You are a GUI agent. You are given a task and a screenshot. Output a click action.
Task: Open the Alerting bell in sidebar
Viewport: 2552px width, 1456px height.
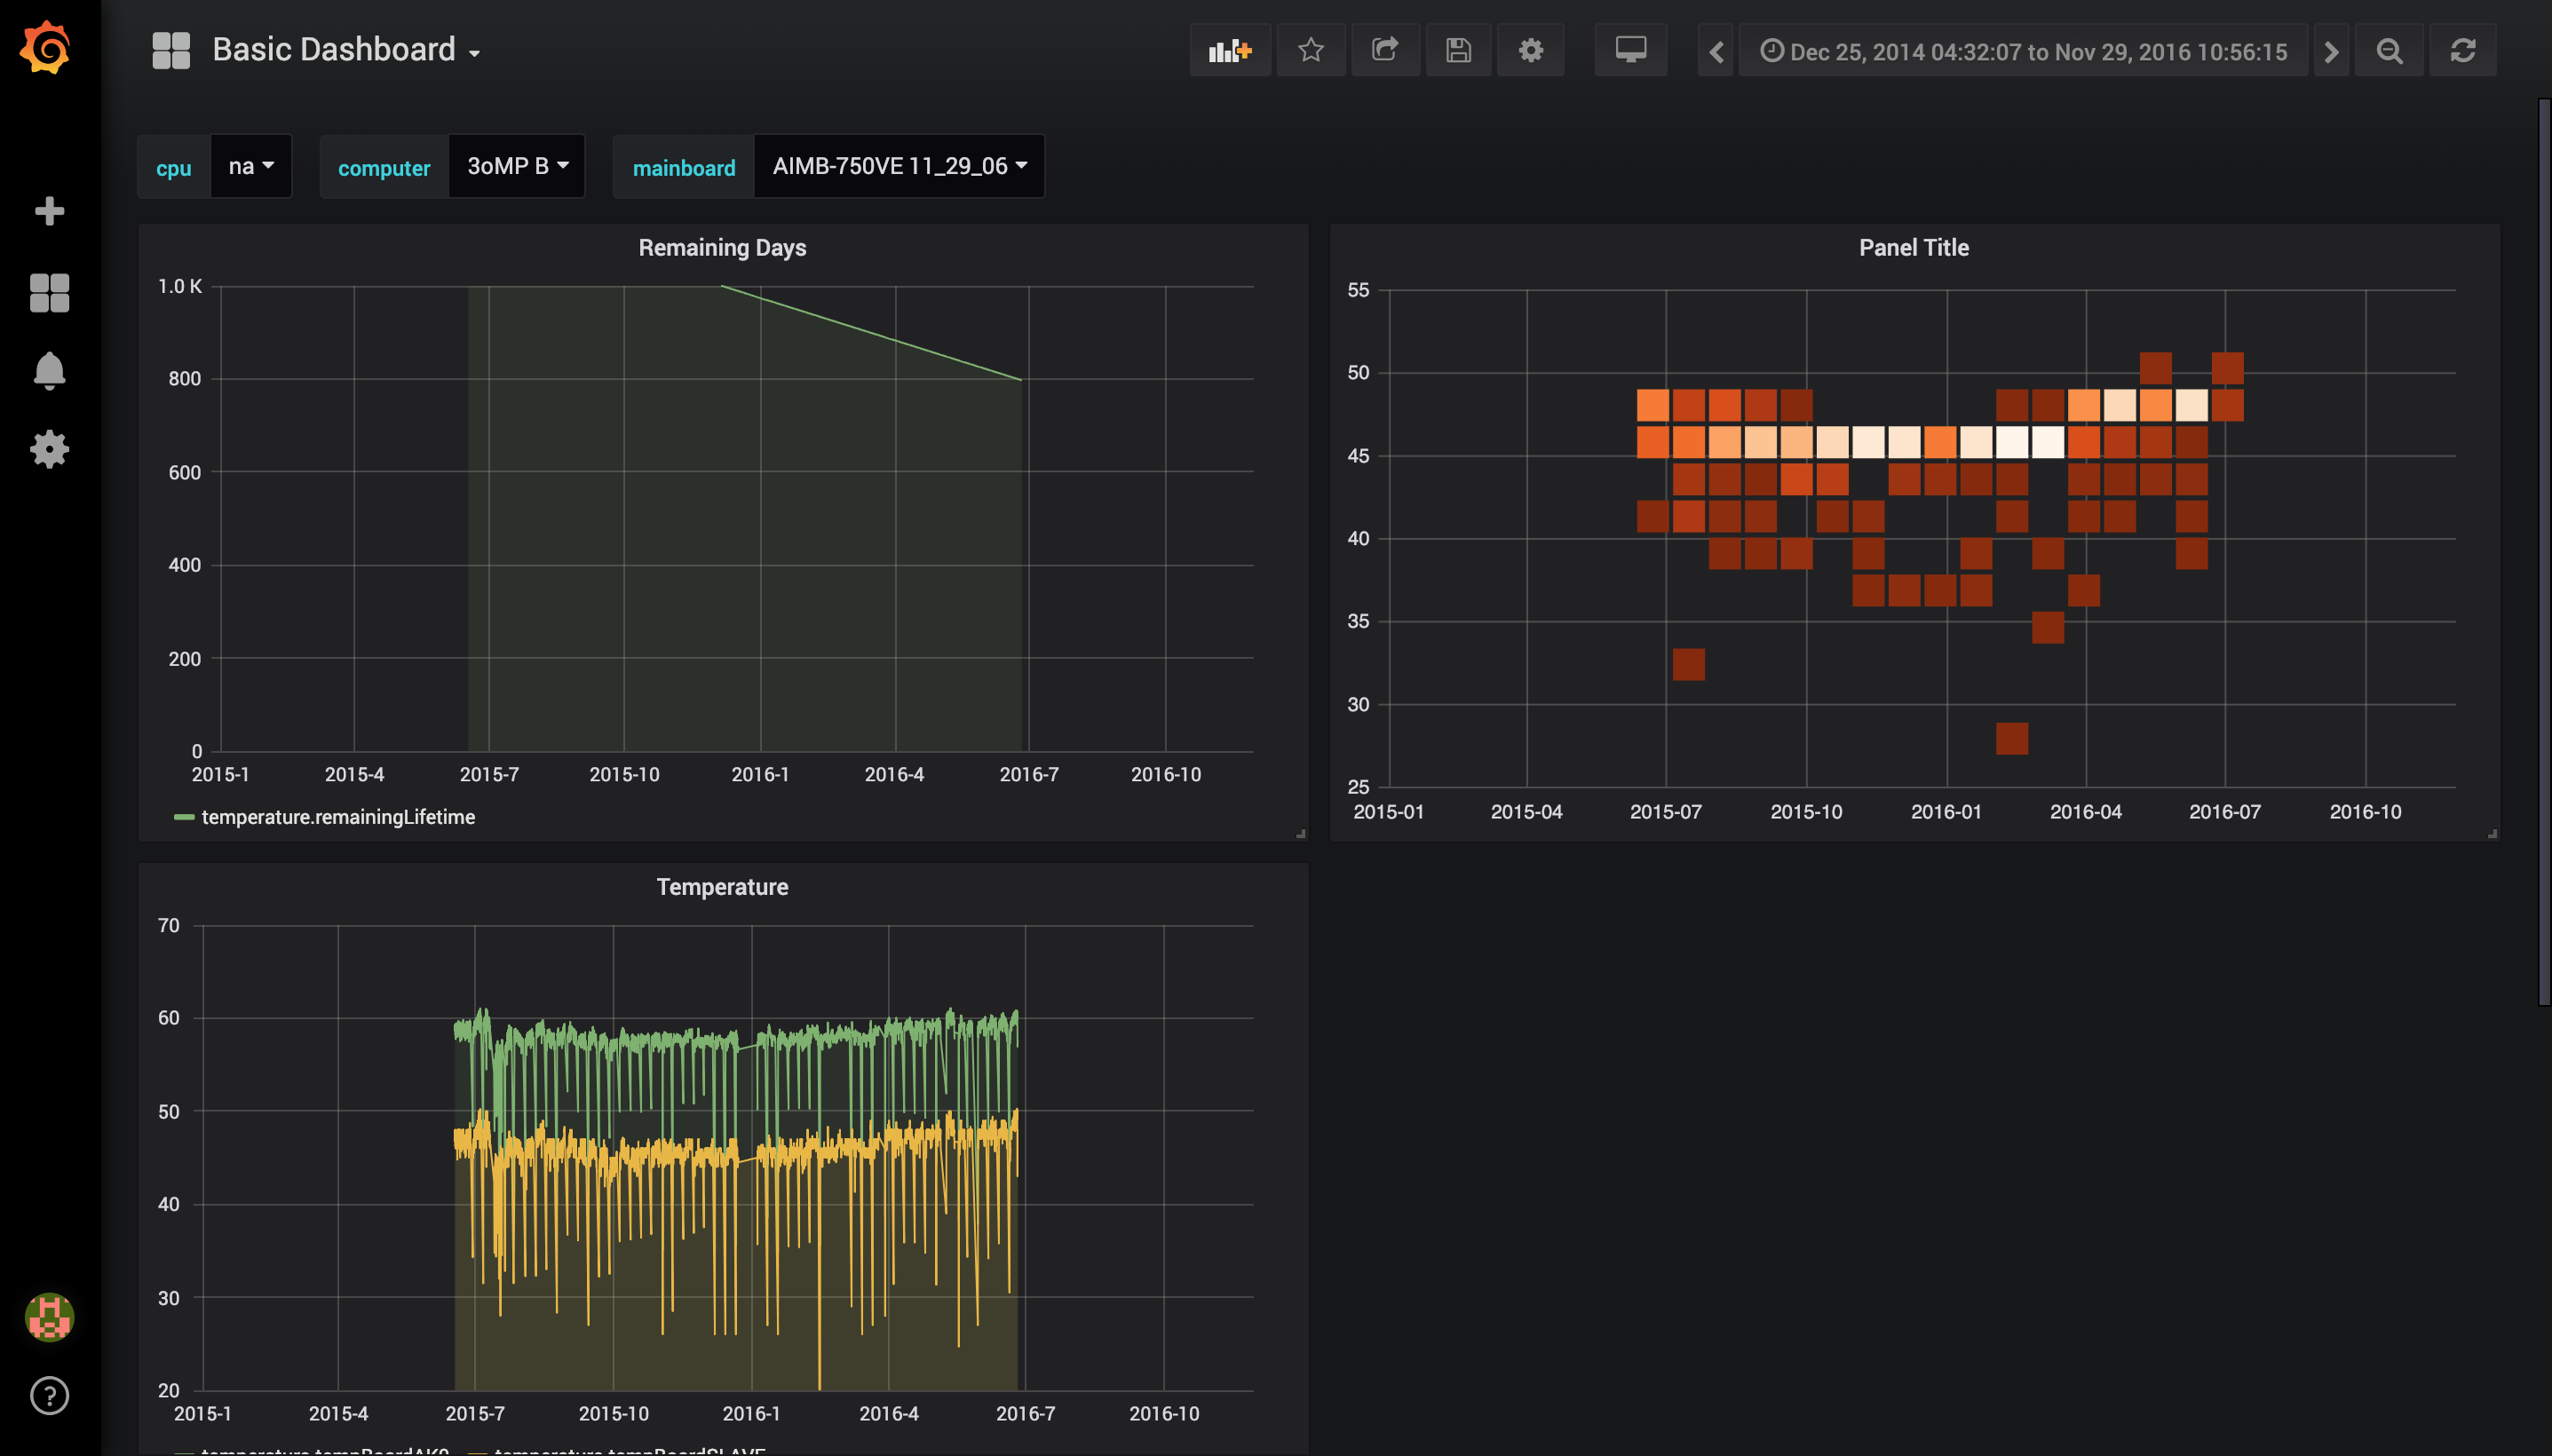tap(49, 370)
